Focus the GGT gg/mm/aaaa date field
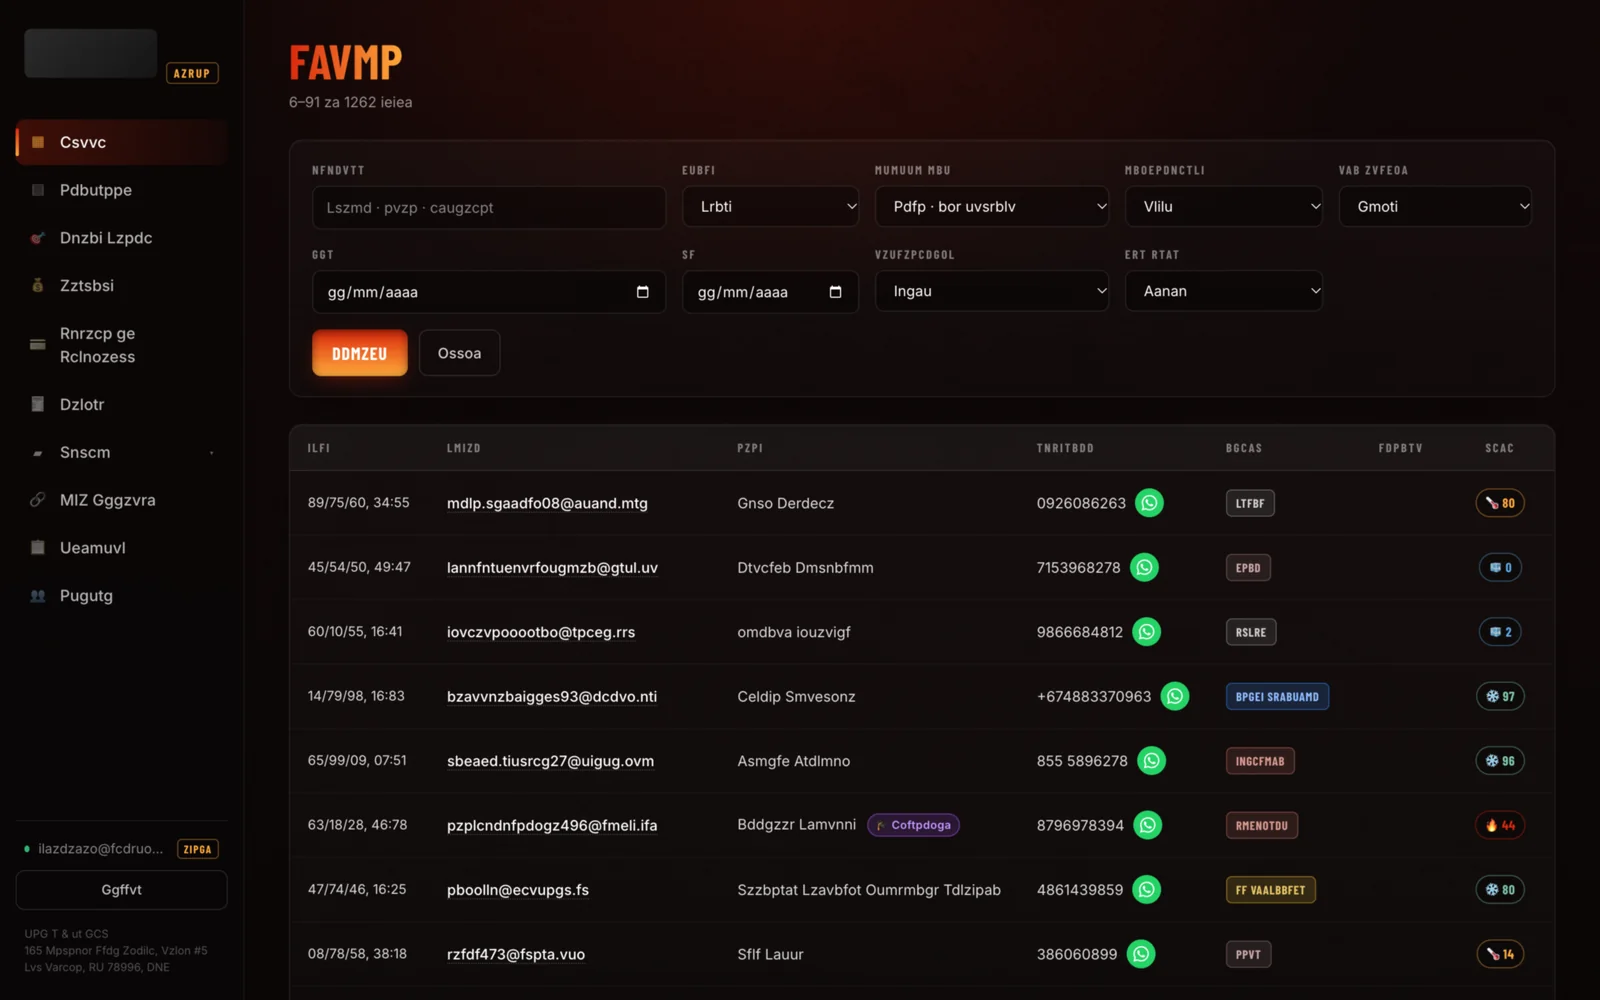The image size is (1600, 1000). click(489, 292)
